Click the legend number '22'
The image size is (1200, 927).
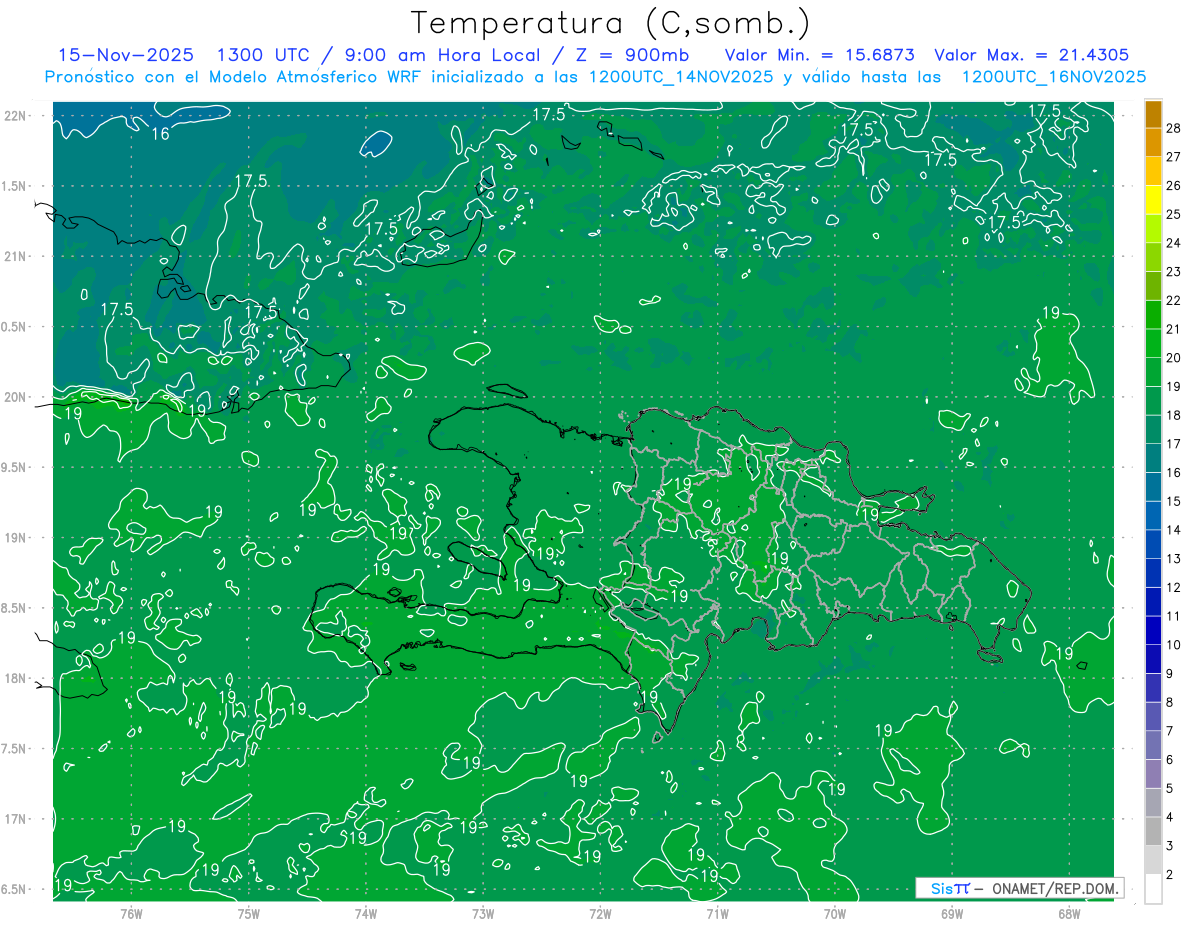pyautogui.click(x=1173, y=300)
